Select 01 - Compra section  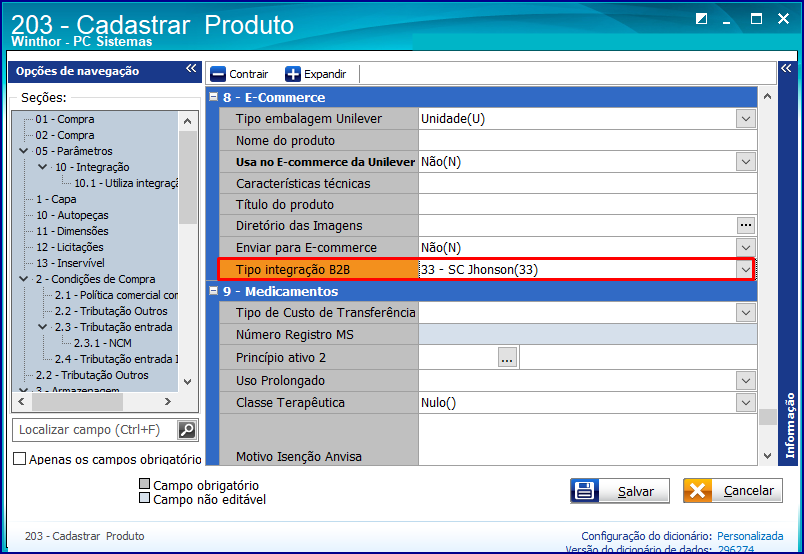point(65,119)
